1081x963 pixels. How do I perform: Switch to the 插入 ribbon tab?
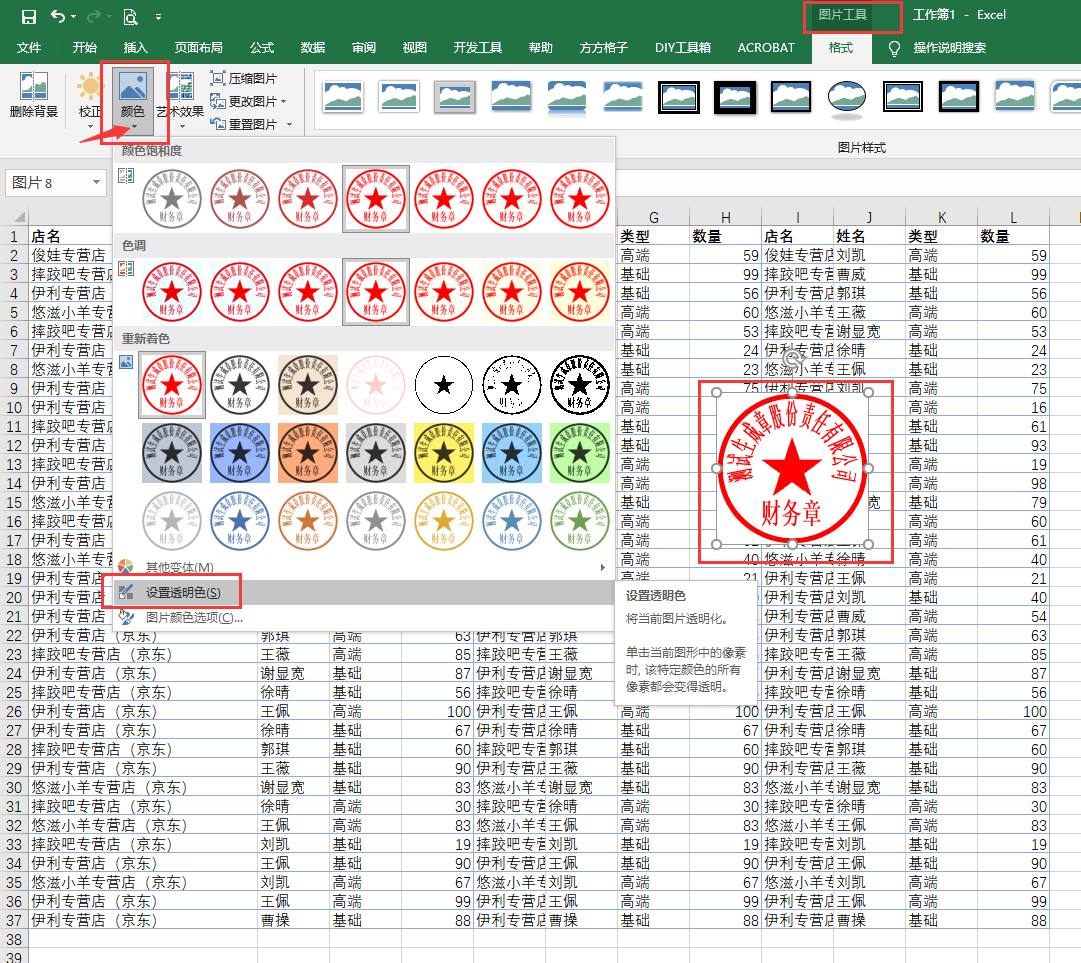(x=135, y=48)
